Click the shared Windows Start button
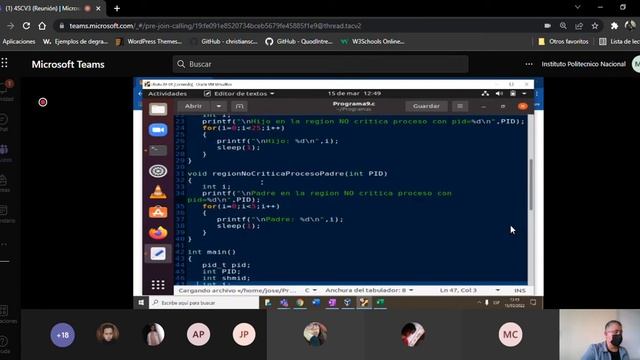Viewport: 640px width, 360px height. [x=141, y=302]
